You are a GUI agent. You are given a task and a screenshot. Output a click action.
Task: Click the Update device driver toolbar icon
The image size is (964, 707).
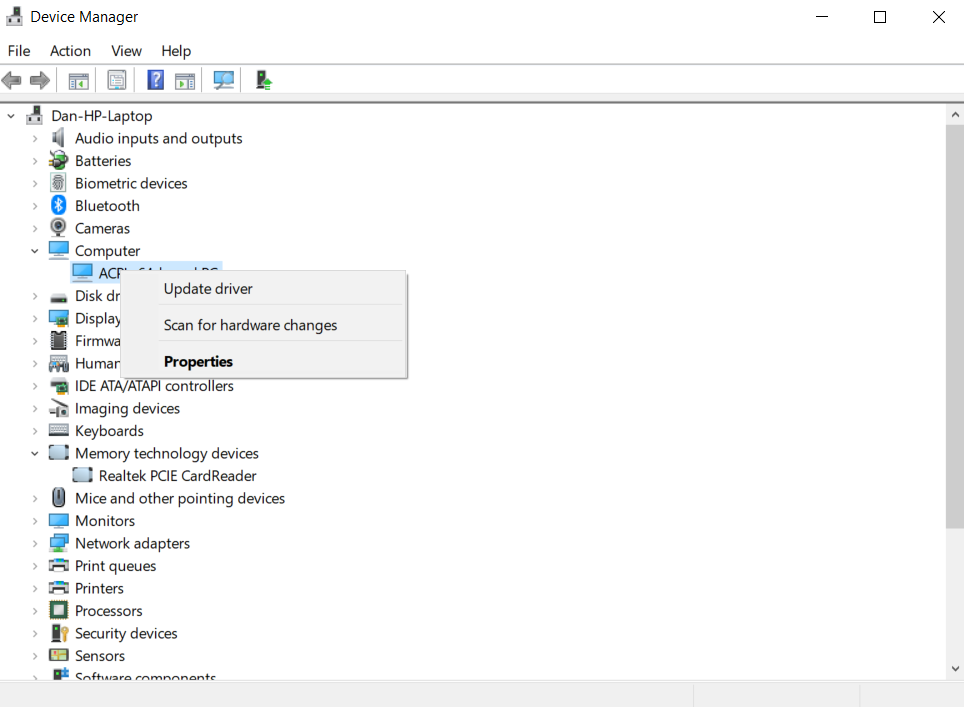coord(263,80)
